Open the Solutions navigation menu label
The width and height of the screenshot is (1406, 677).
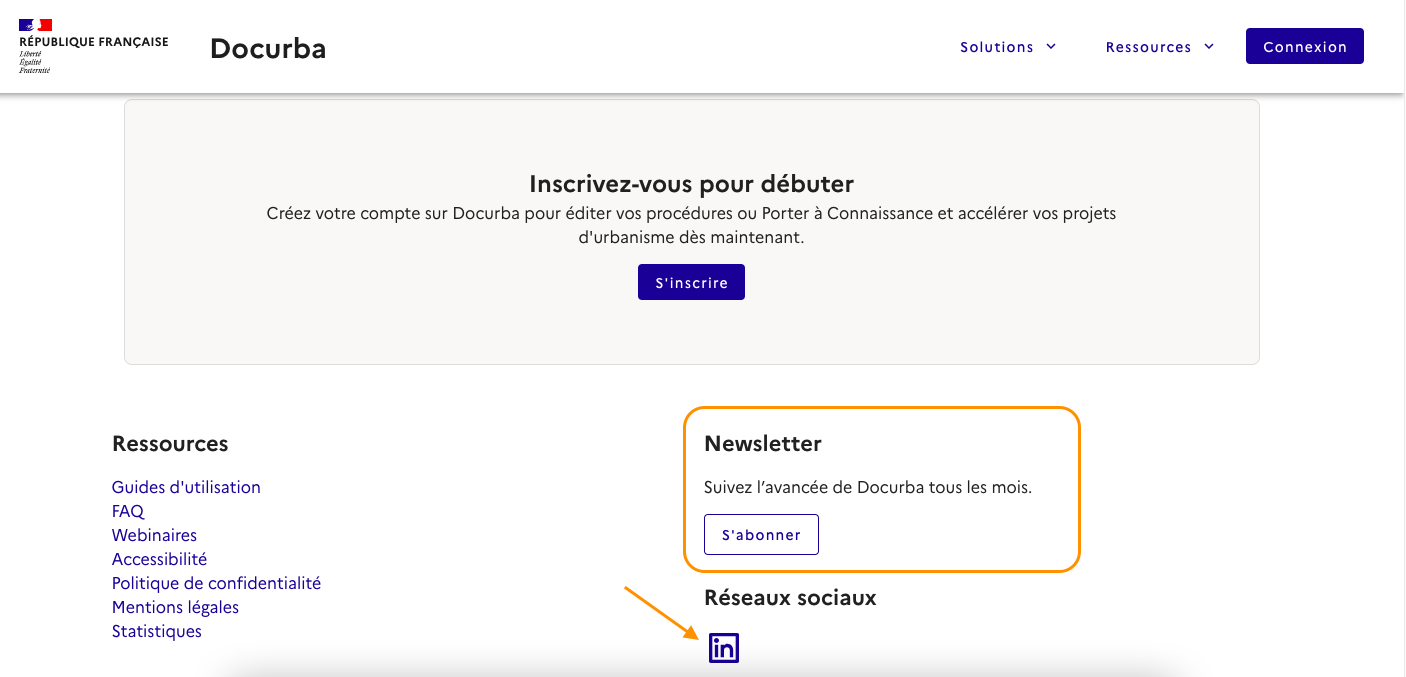point(996,47)
